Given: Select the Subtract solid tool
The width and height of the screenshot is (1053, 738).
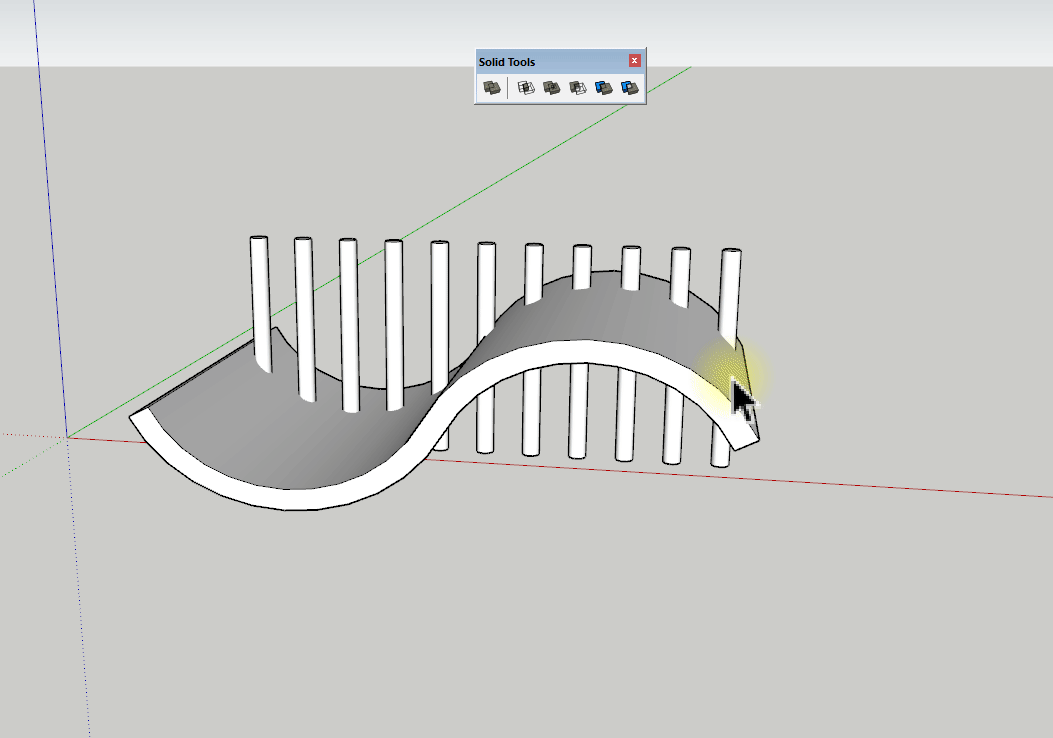Looking at the screenshot, I should click(x=578, y=87).
